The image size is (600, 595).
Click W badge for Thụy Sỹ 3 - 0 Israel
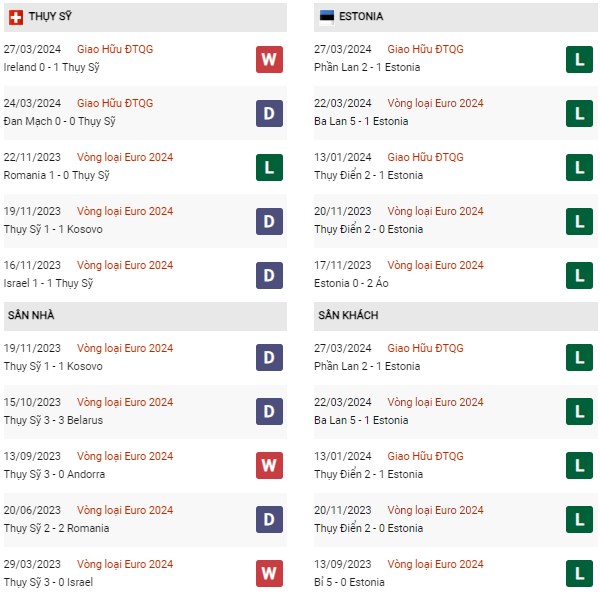coord(268,574)
